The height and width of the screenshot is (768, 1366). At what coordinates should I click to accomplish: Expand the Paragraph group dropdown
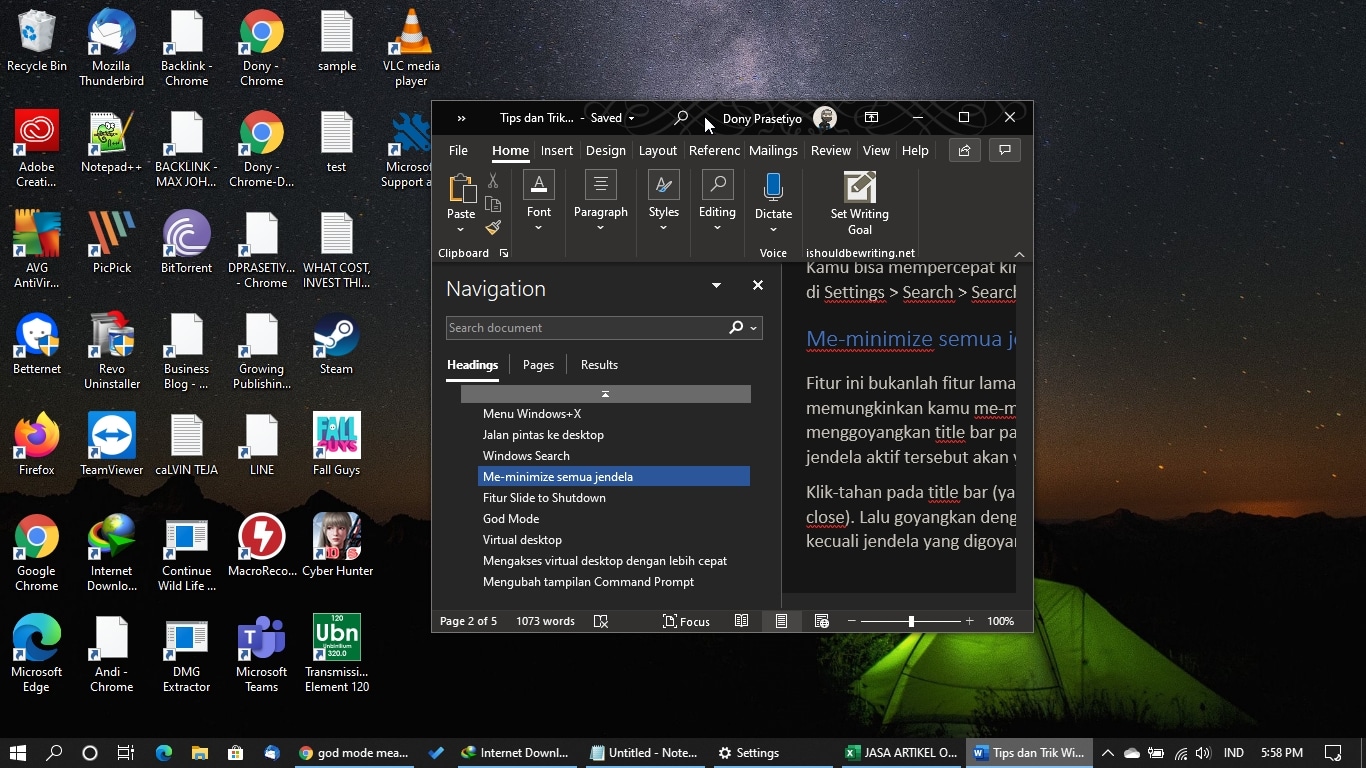[600, 228]
